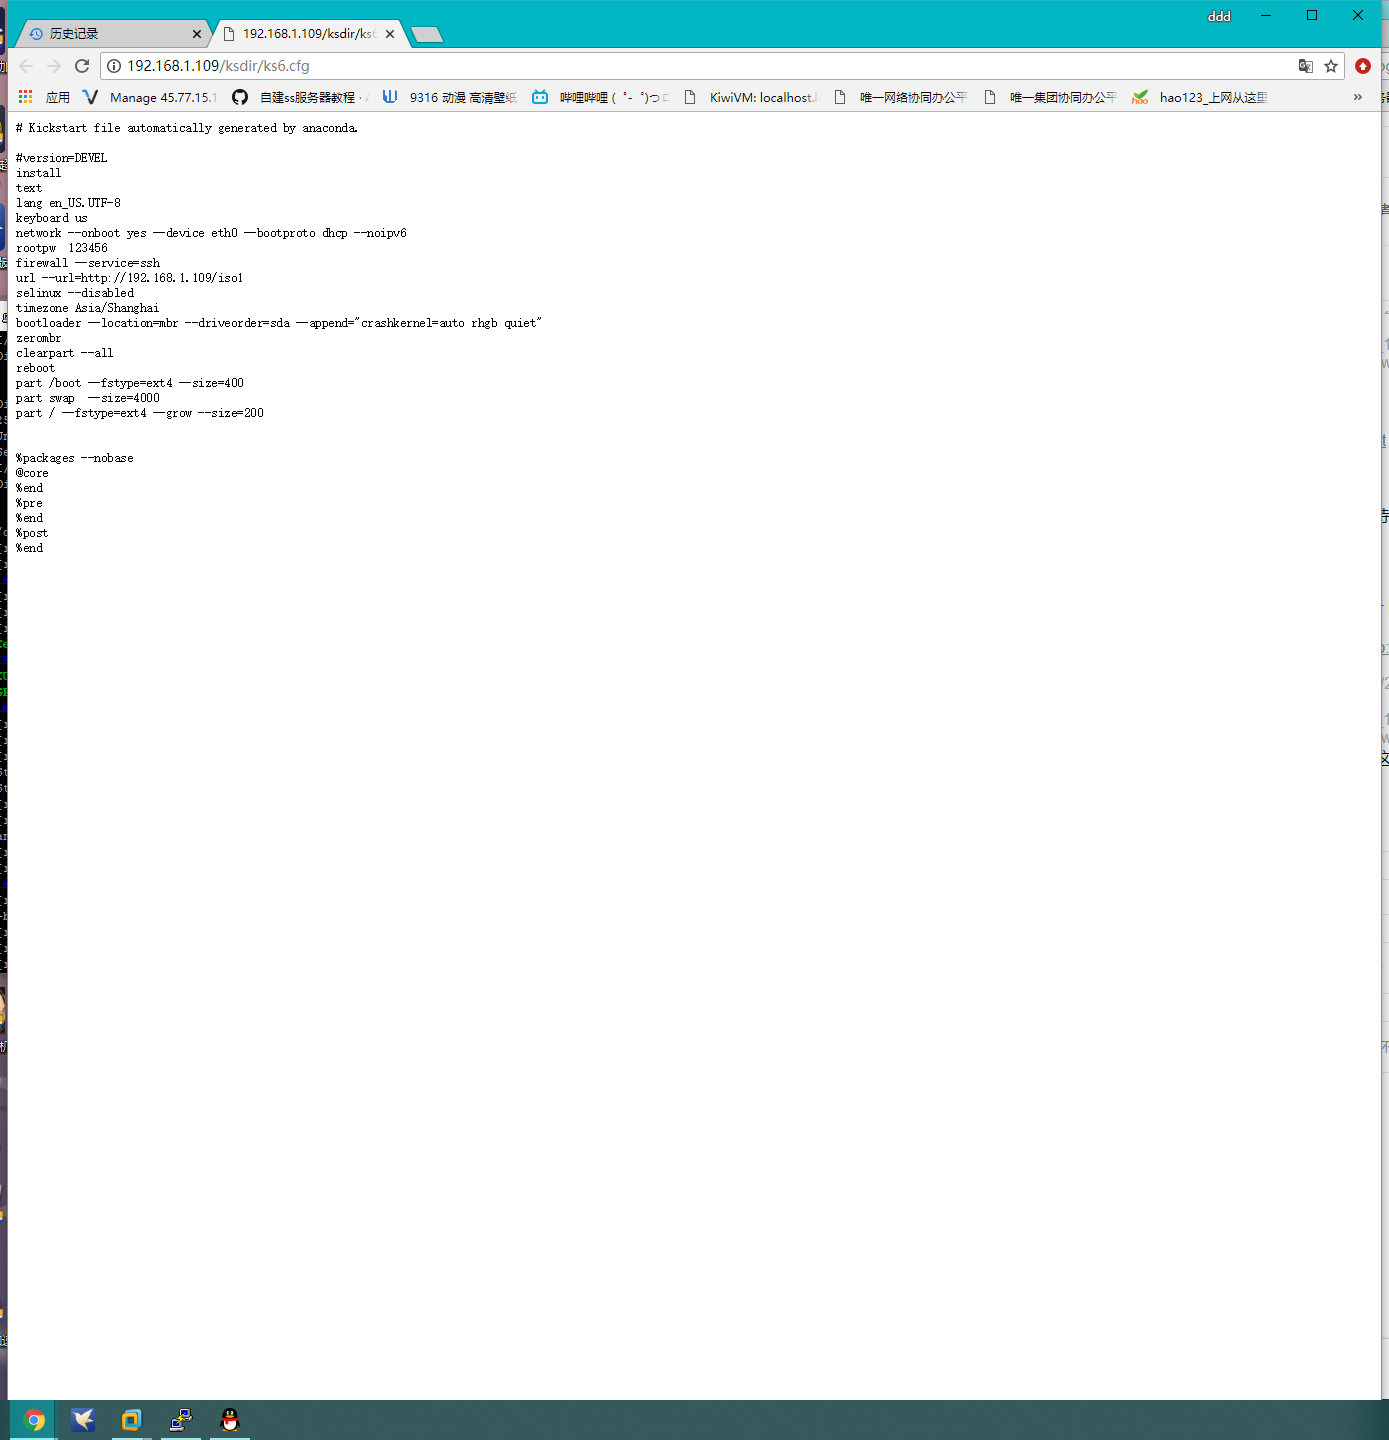The height and width of the screenshot is (1440, 1389).
Task: Open the 唯一集团协同办公平 bookmark
Action: 1050,97
